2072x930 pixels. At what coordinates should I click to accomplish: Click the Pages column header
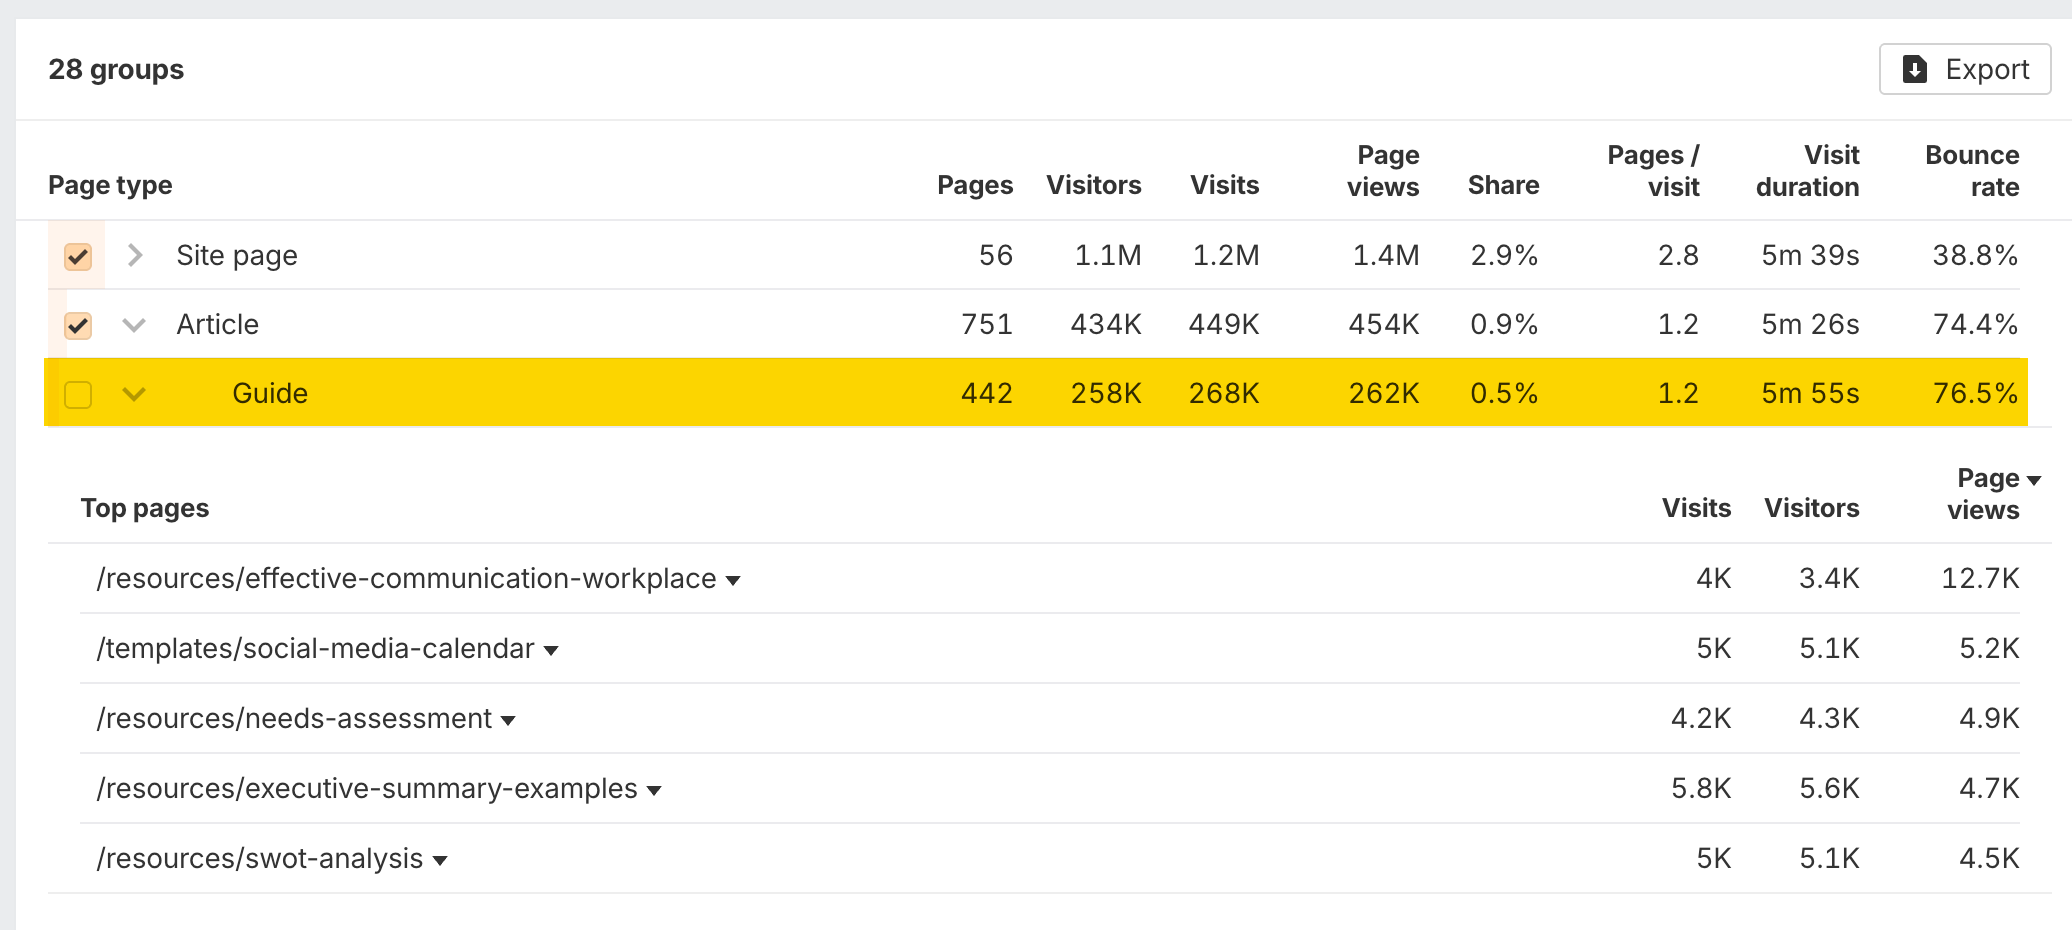975,185
